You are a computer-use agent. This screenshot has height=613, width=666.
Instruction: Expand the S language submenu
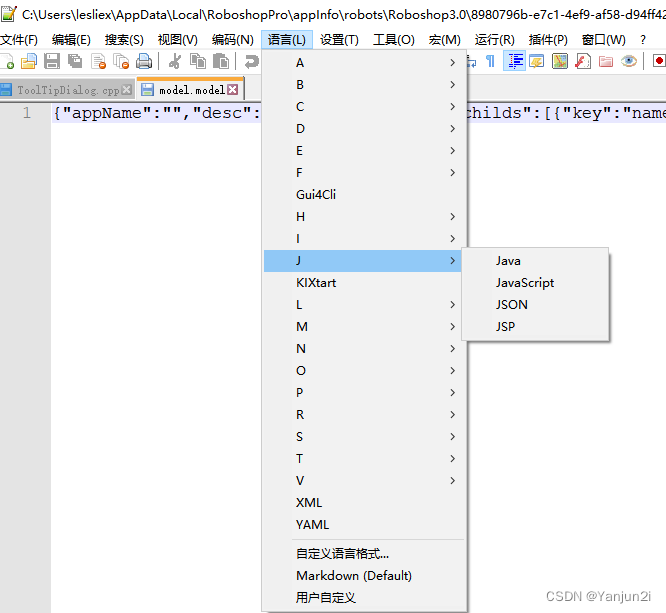click(364, 437)
